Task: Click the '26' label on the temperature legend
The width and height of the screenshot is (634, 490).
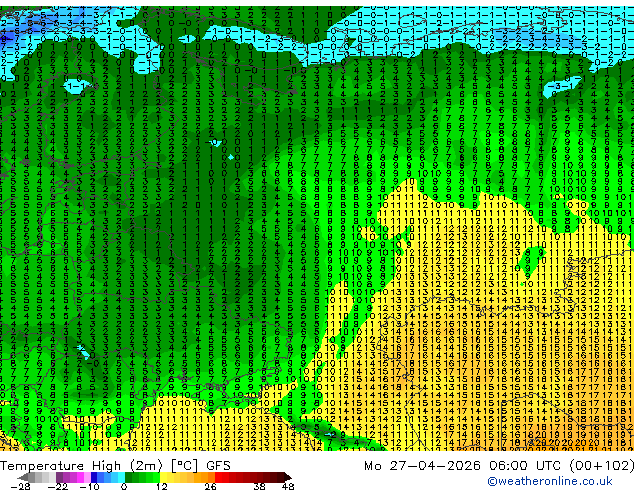Action: coord(210,486)
